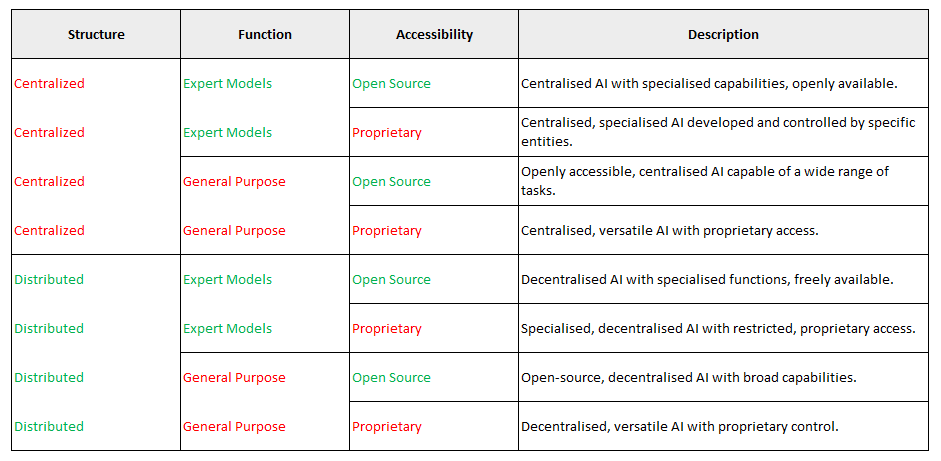
Task: Click description starting 'Centralised AI with specialised capabilities'
Action: click(x=709, y=84)
